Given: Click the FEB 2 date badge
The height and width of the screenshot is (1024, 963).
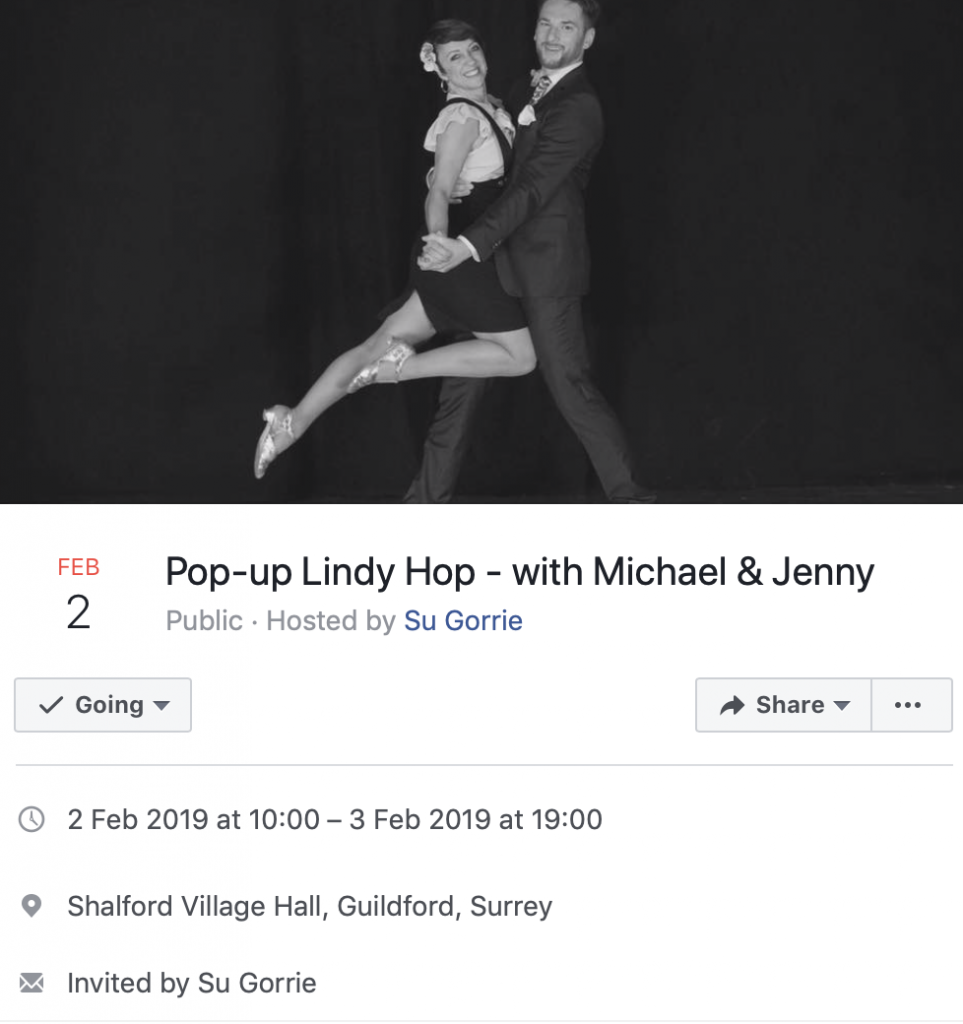Looking at the screenshot, I should [78, 594].
